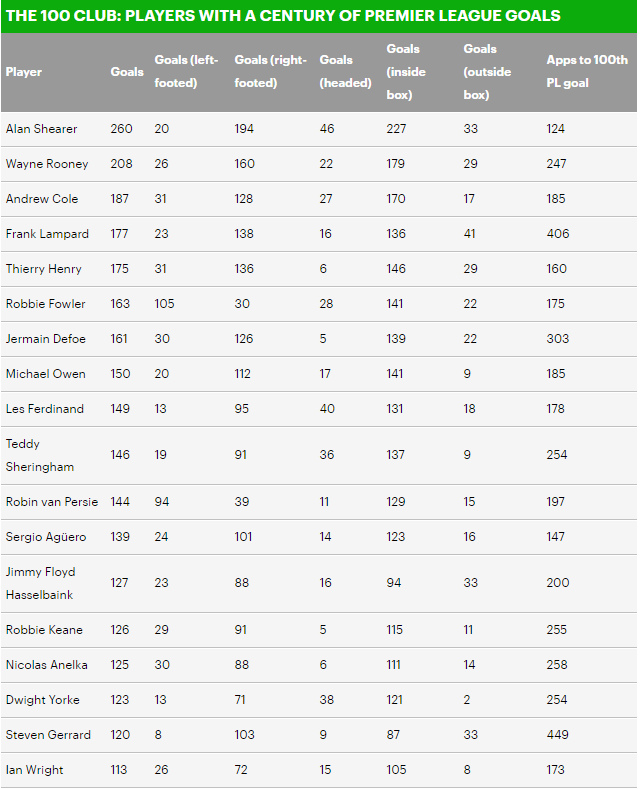Select Alan Shearer's name in the table
The height and width of the screenshot is (789, 641).
[x=41, y=129]
